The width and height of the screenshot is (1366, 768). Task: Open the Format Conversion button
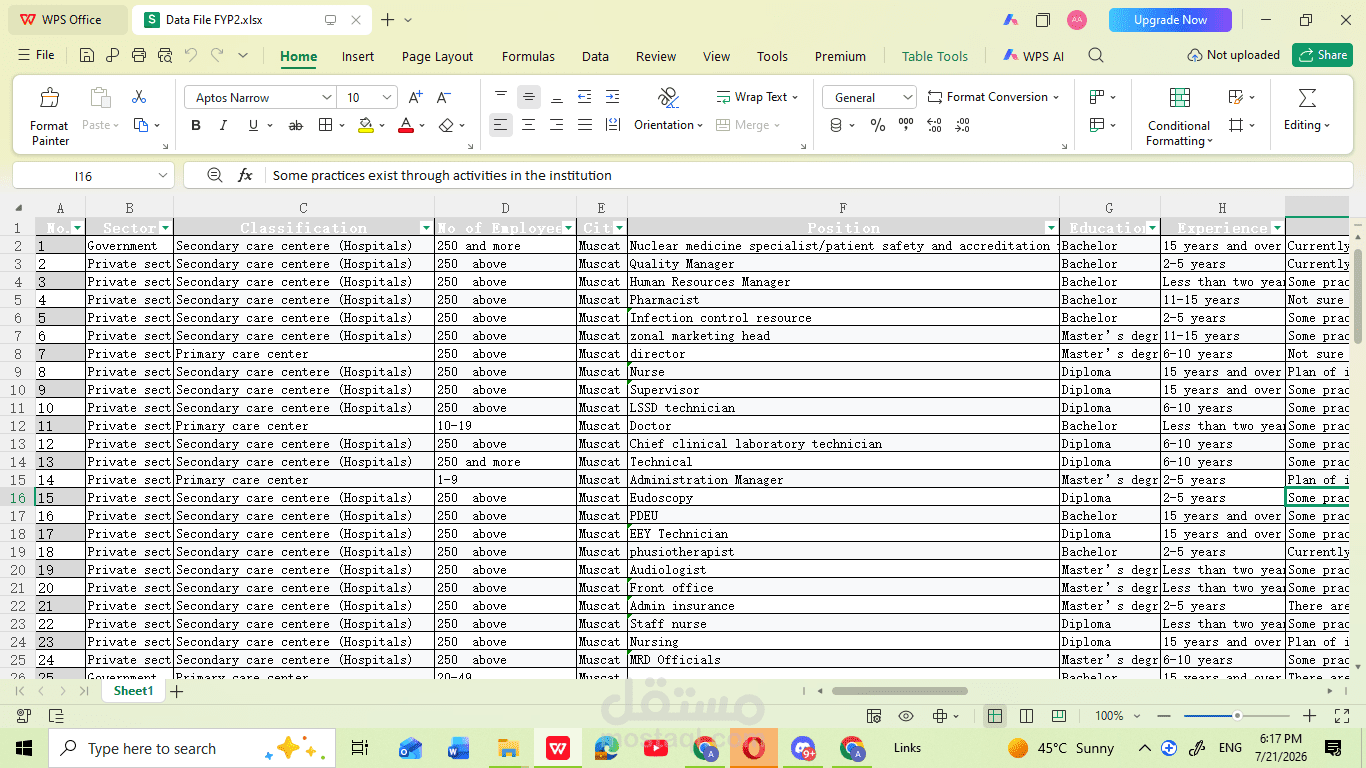coord(993,97)
